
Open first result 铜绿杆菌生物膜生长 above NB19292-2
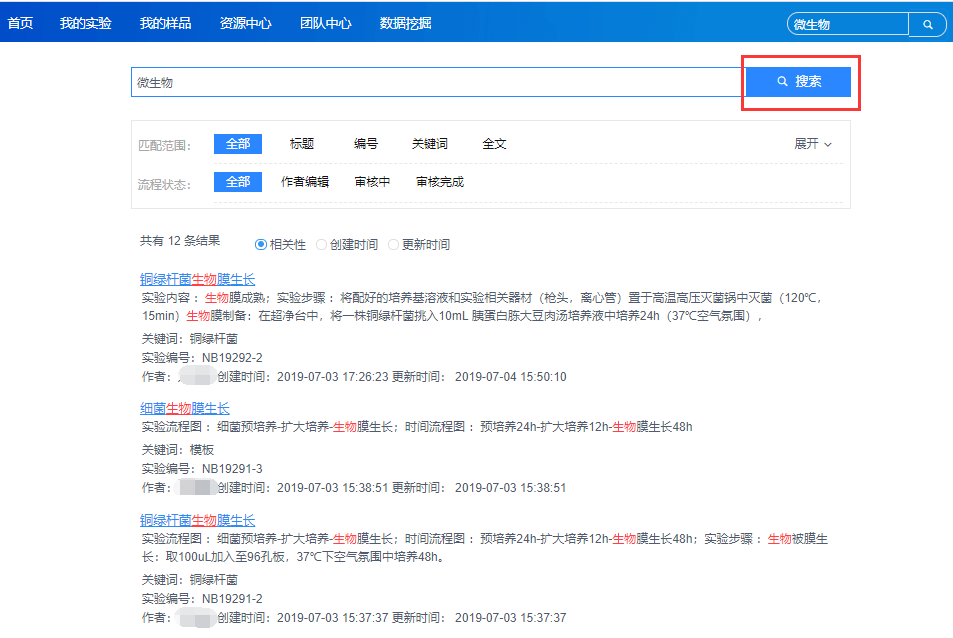198,279
